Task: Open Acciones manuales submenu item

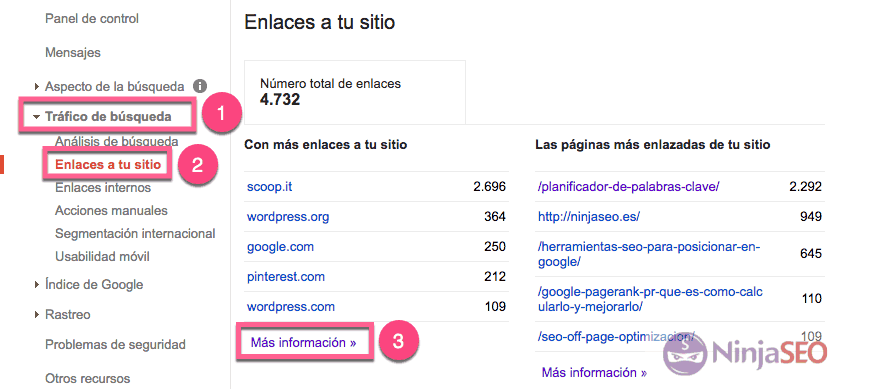Action: point(111,211)
